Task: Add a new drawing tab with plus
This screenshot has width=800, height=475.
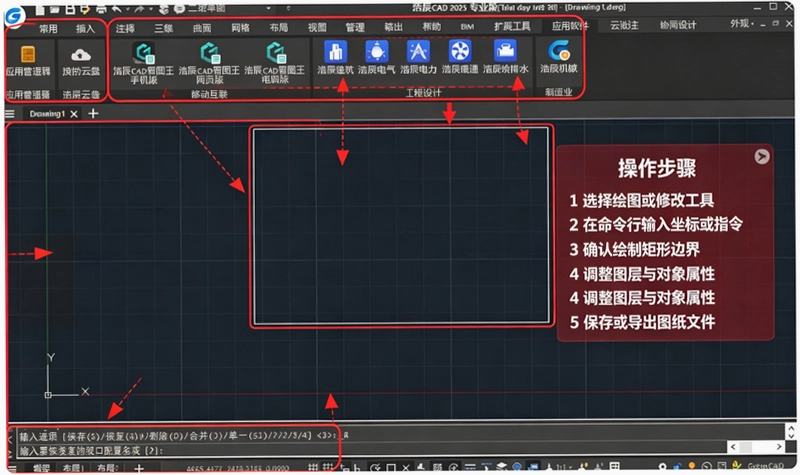Action: 93,113
